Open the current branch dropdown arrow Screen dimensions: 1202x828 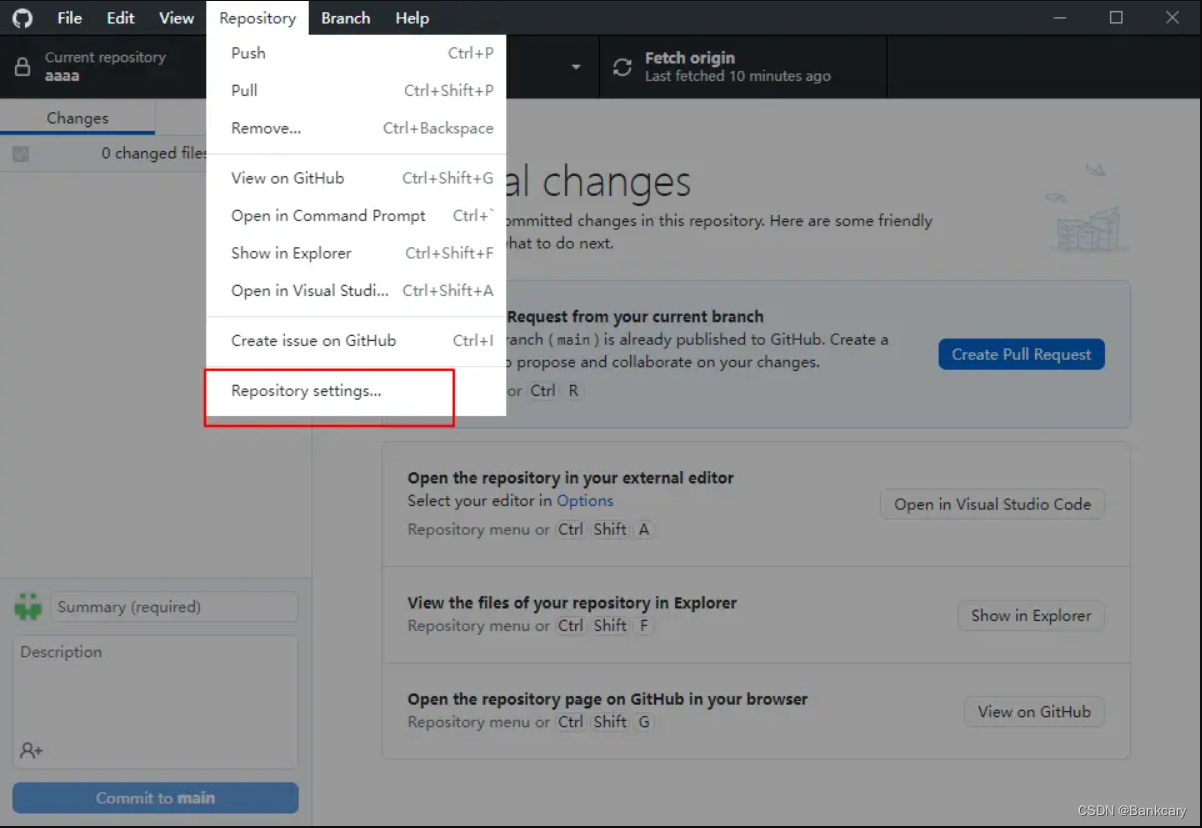point(575,66)
